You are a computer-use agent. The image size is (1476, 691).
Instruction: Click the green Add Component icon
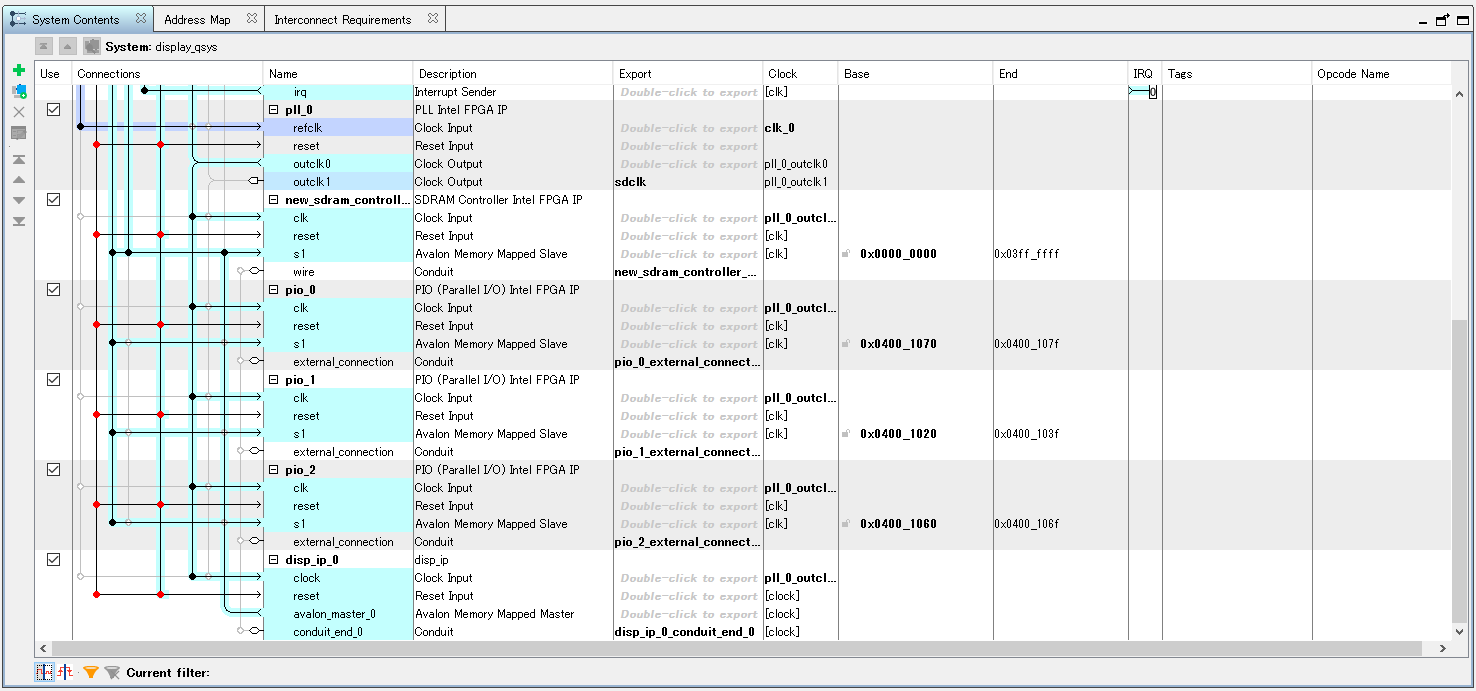pyautogui.click(x=18, y=70)
